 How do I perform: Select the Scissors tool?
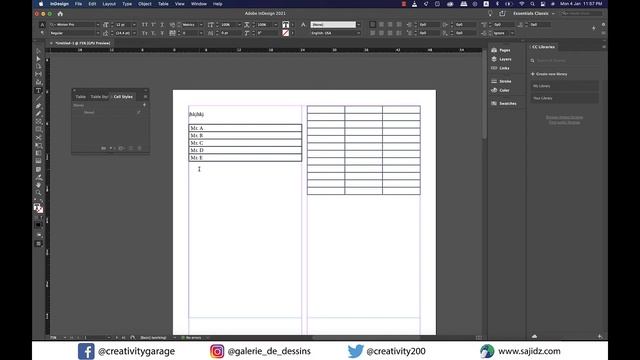38,138
